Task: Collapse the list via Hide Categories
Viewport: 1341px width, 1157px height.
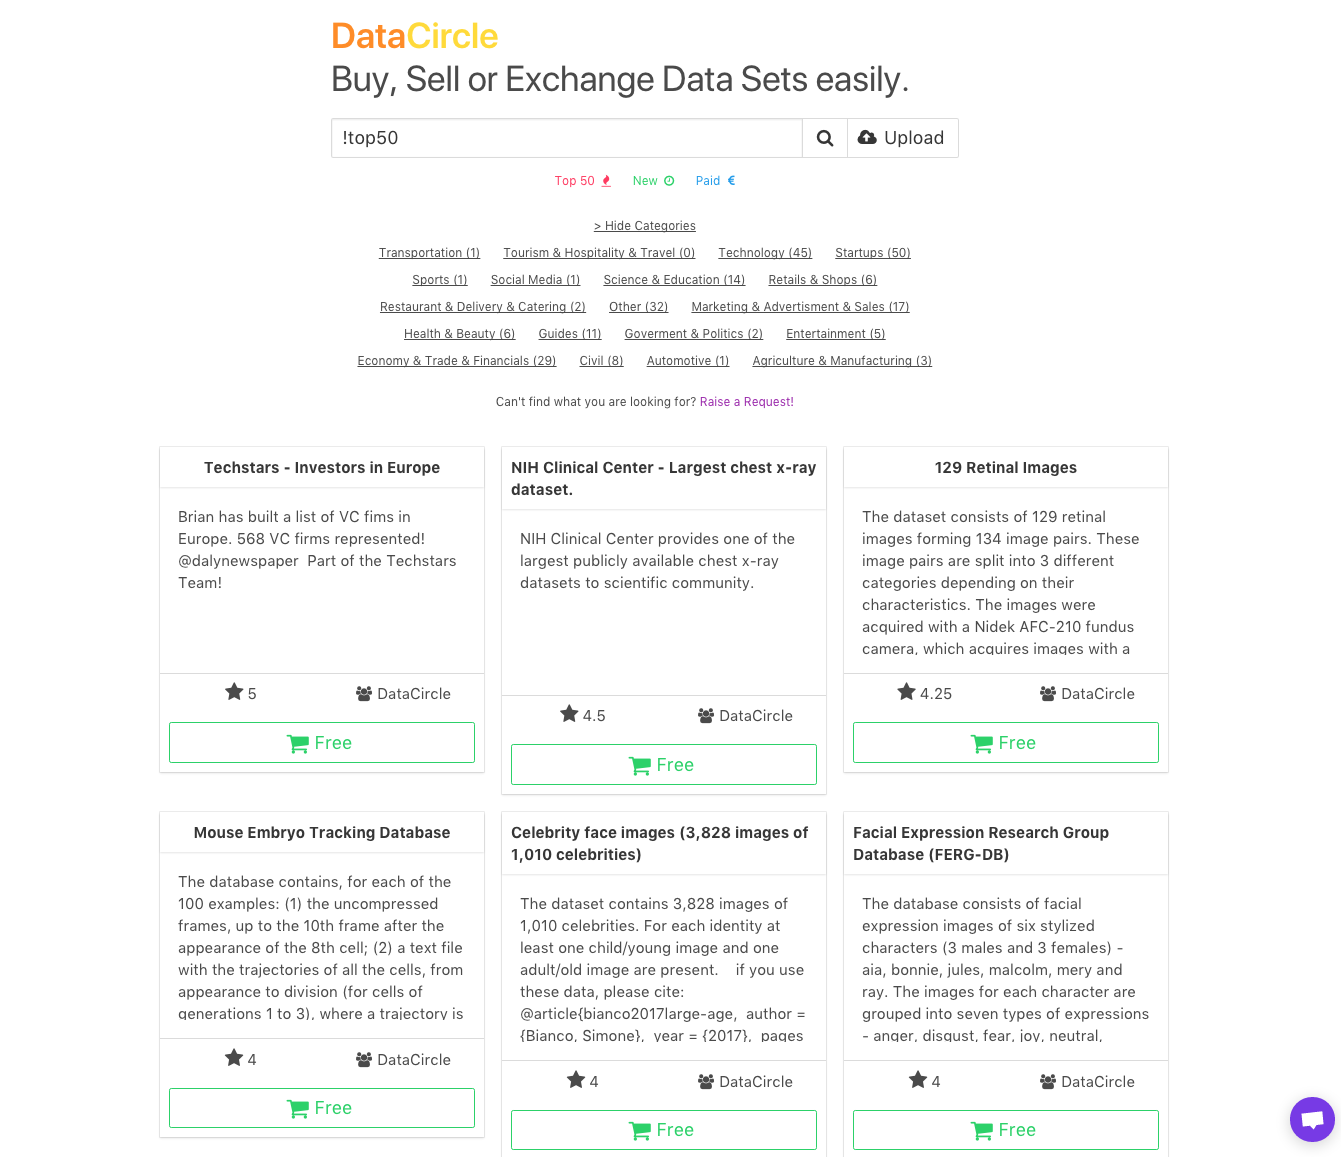Action: point(645,226)
